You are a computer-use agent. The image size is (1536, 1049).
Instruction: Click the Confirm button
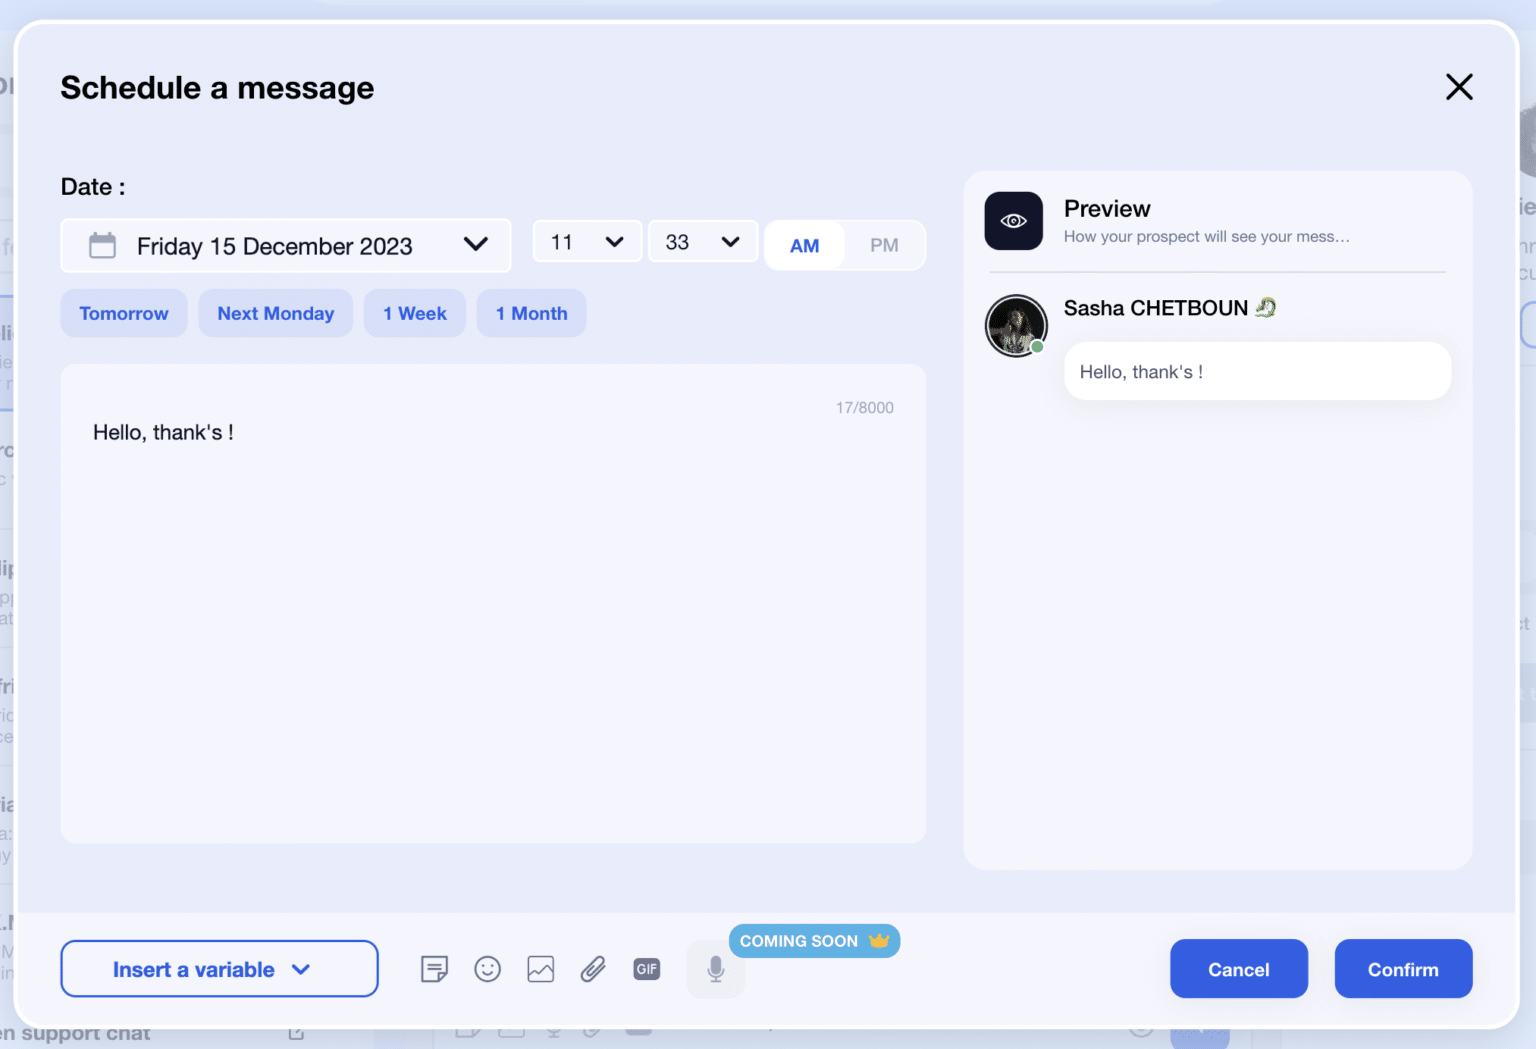point(1403,969)
